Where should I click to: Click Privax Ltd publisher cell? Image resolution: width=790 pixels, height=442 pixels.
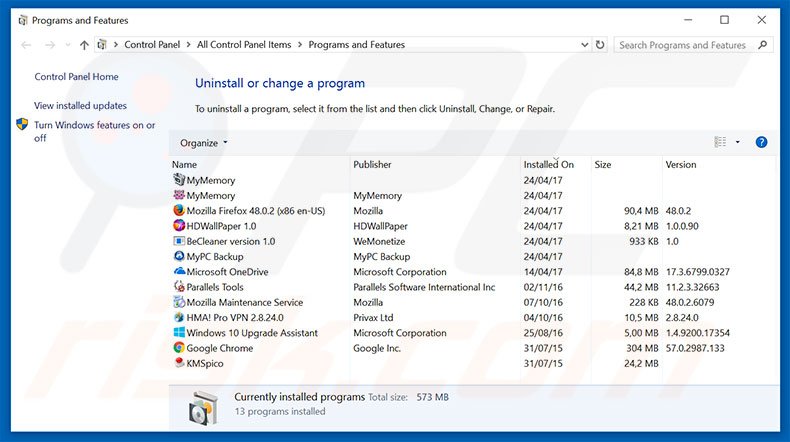click(x=373, y=318)
